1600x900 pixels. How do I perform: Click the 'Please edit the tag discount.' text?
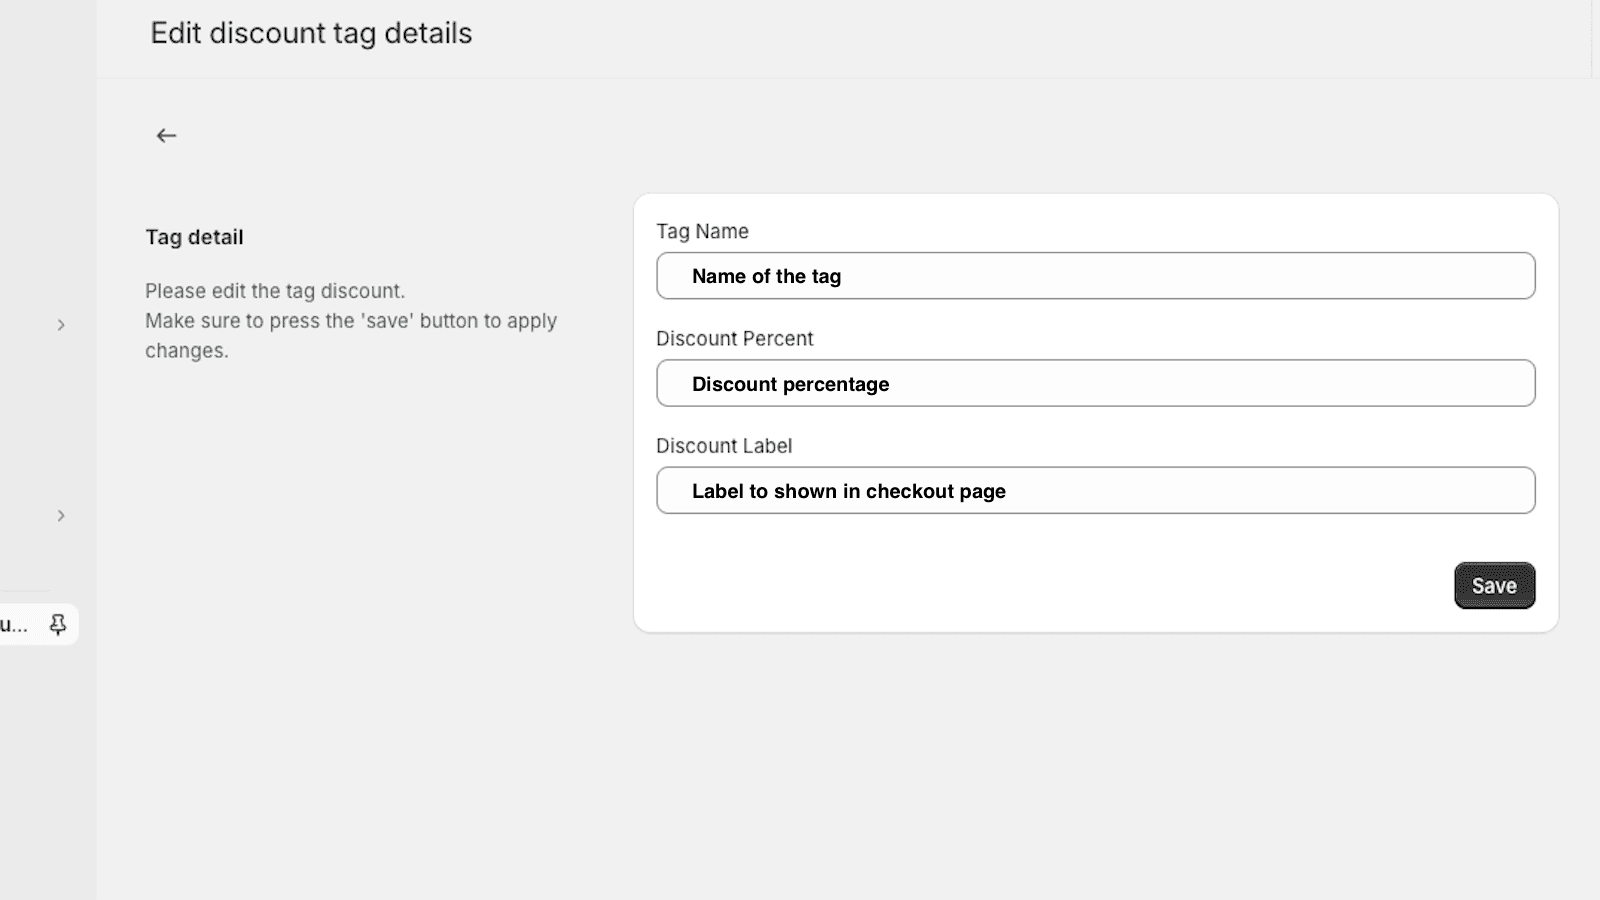(x=275, y=292)
